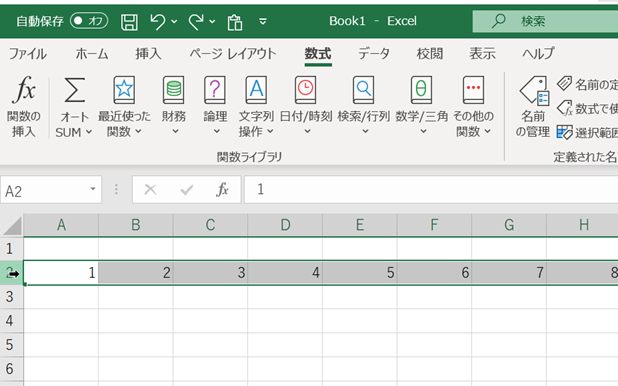Select row 5 header
Image resolution: width=618 pixels, height=386 pixels.
[11, 345]
